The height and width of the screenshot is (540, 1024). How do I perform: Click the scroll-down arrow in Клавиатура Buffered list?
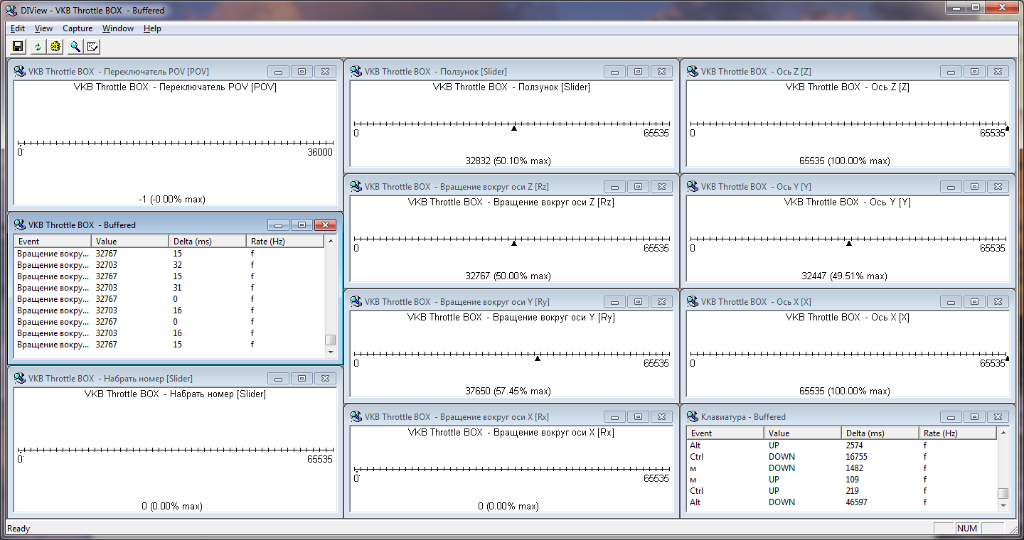point(1003,505)
